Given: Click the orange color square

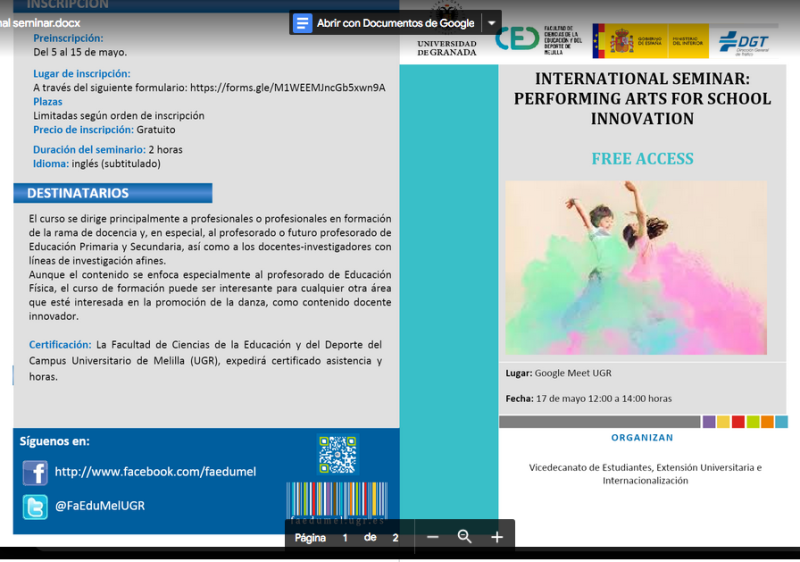Looking at the screenshot, I should 767,422.
